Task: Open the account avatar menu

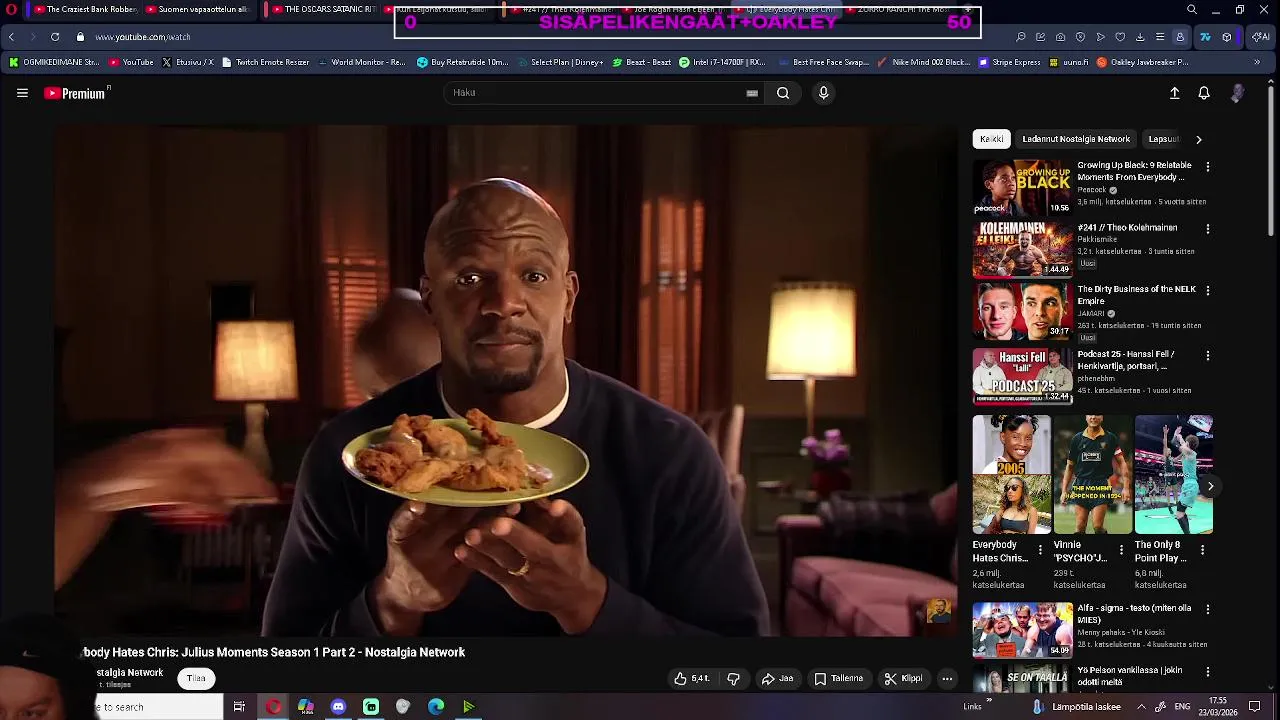Action: [x=1238, y=93]
